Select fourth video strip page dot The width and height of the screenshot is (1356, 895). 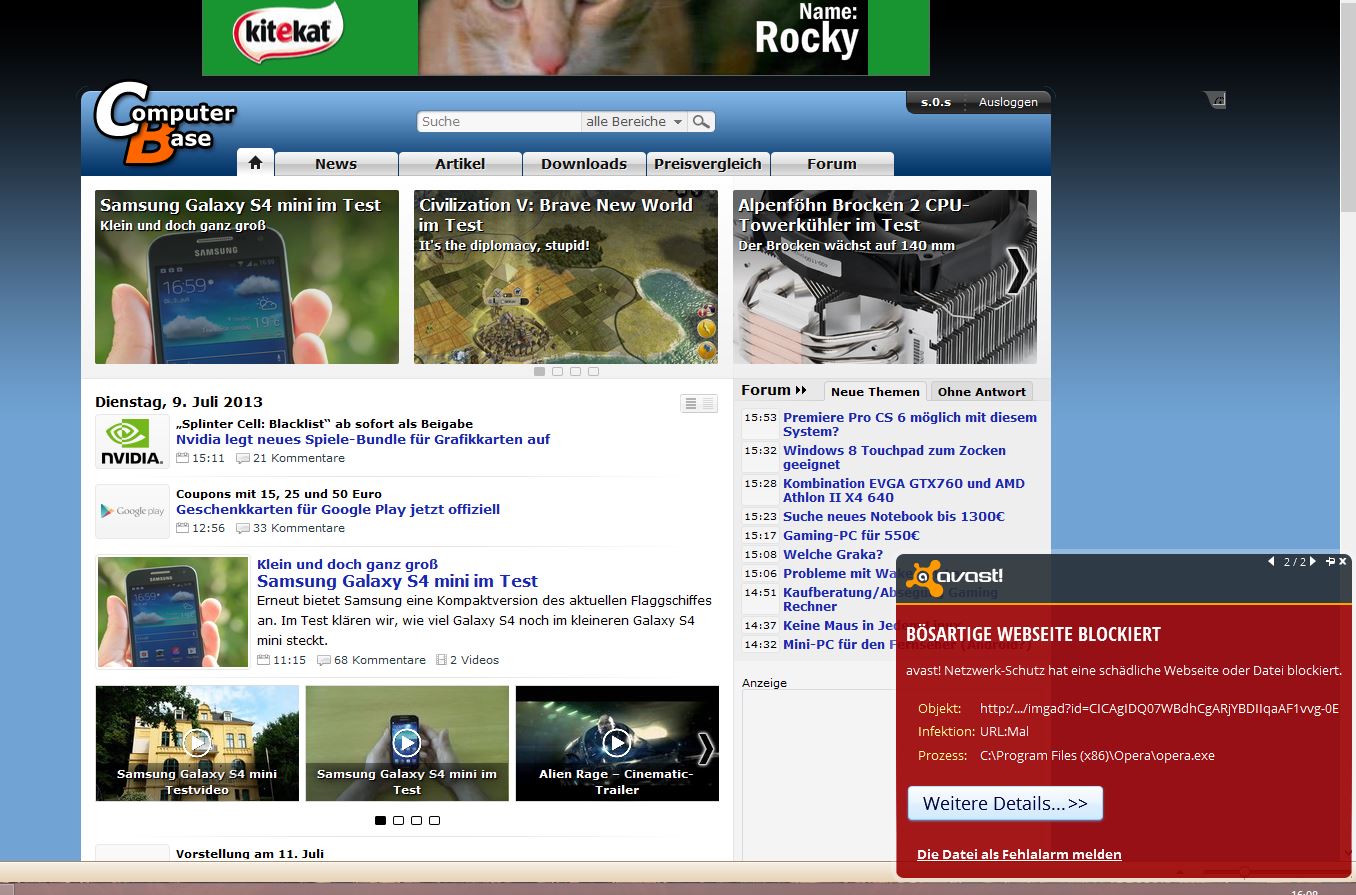[x=434, y=820]
